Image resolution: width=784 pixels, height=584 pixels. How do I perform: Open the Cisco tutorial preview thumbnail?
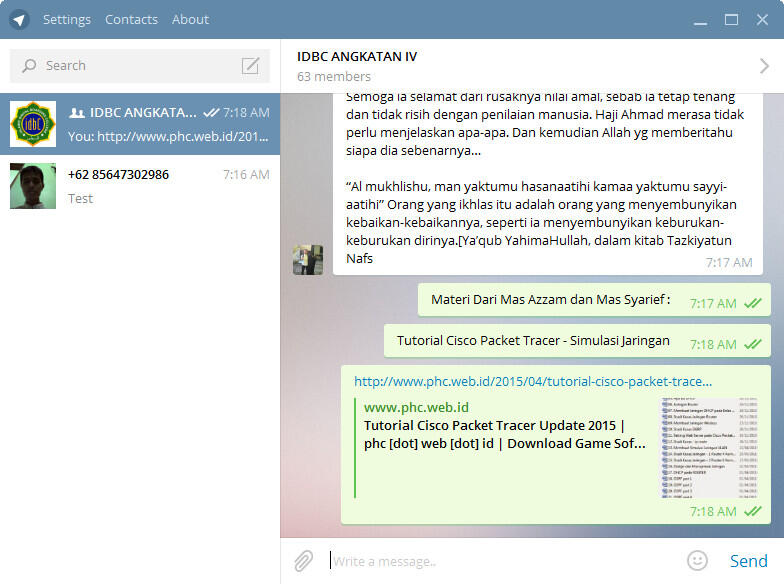pyautogui.click(x=709, y=448)
